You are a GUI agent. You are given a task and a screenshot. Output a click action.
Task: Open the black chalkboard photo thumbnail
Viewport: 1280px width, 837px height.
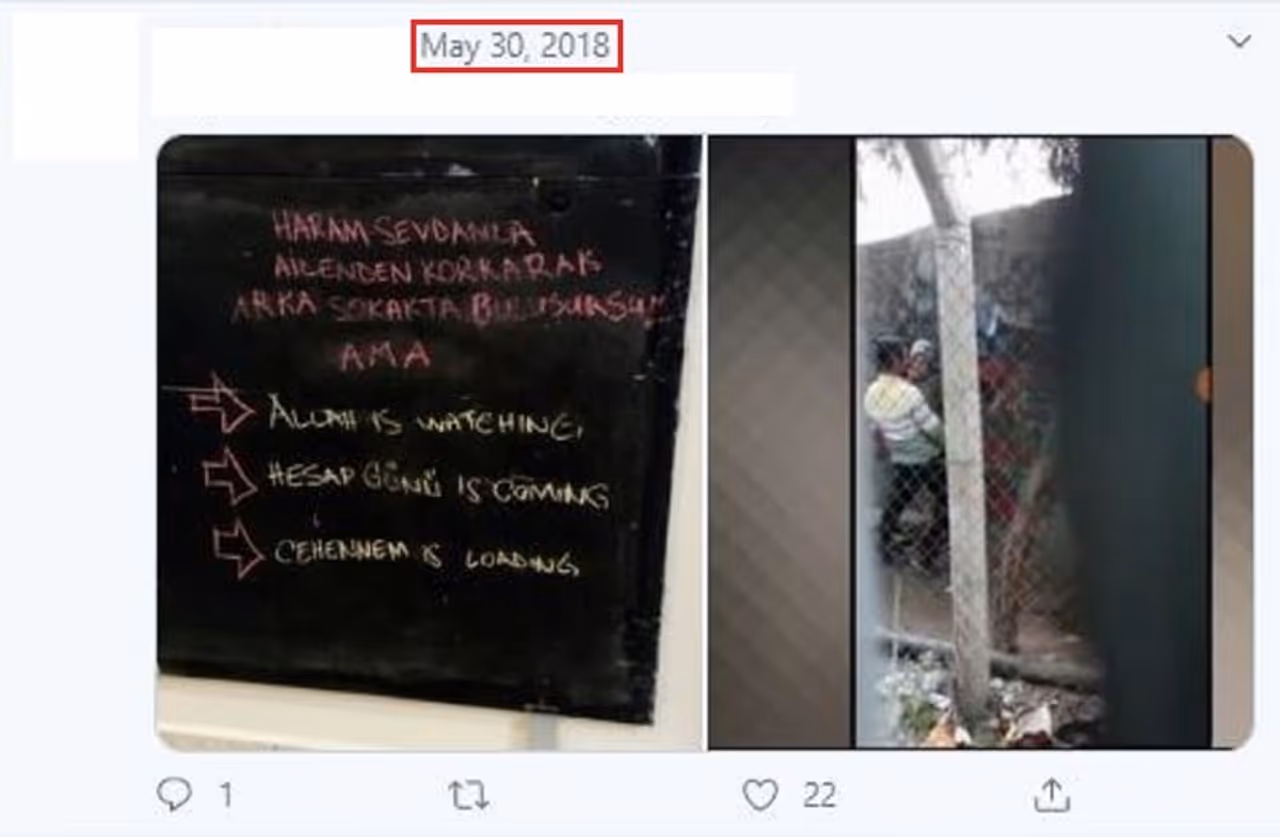tap(429, 442)
